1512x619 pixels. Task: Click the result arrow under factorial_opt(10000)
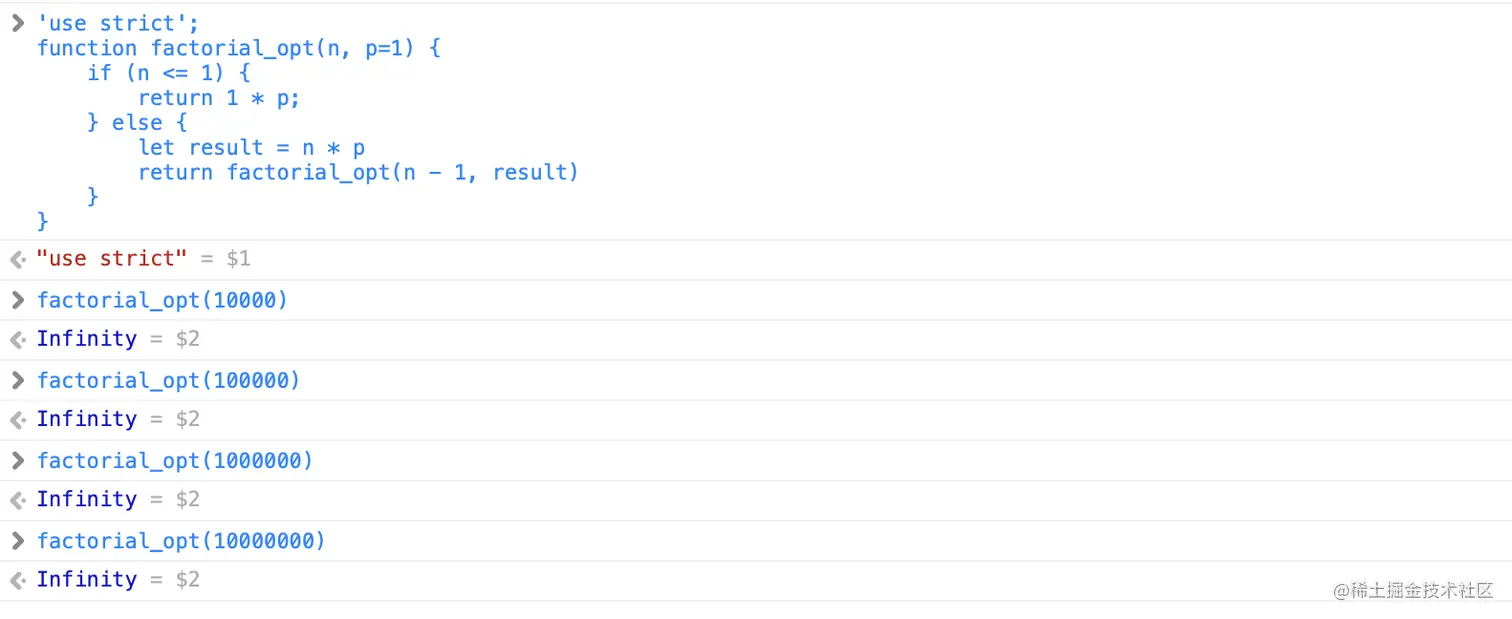pos(17,339)
